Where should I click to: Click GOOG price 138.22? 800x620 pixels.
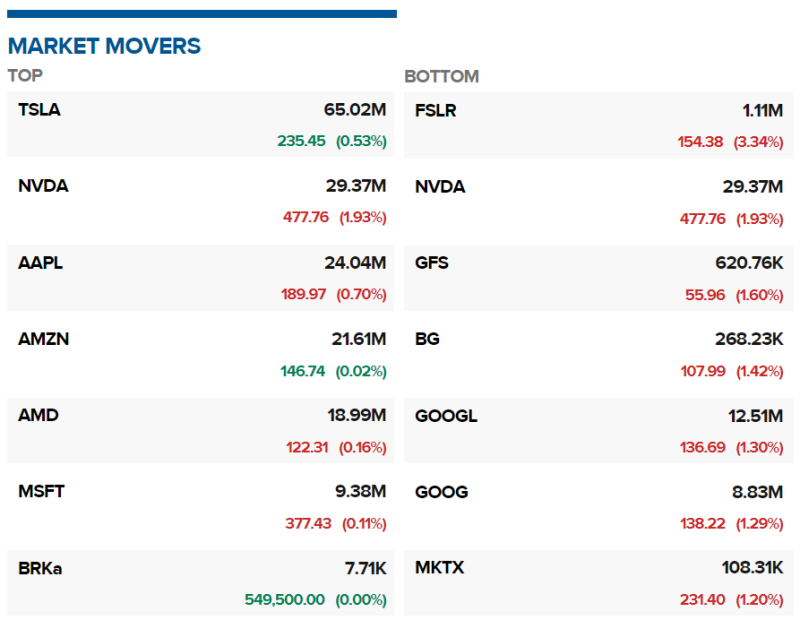click(703, 524)
